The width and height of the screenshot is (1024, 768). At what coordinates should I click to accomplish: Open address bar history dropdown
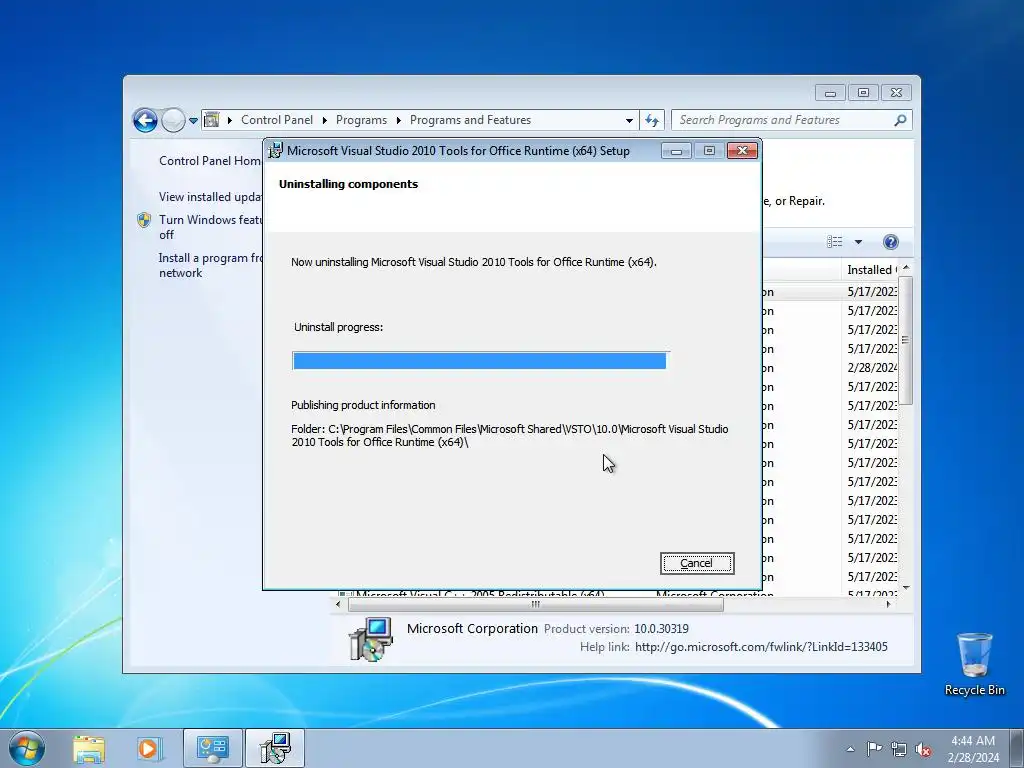point(629,120)
